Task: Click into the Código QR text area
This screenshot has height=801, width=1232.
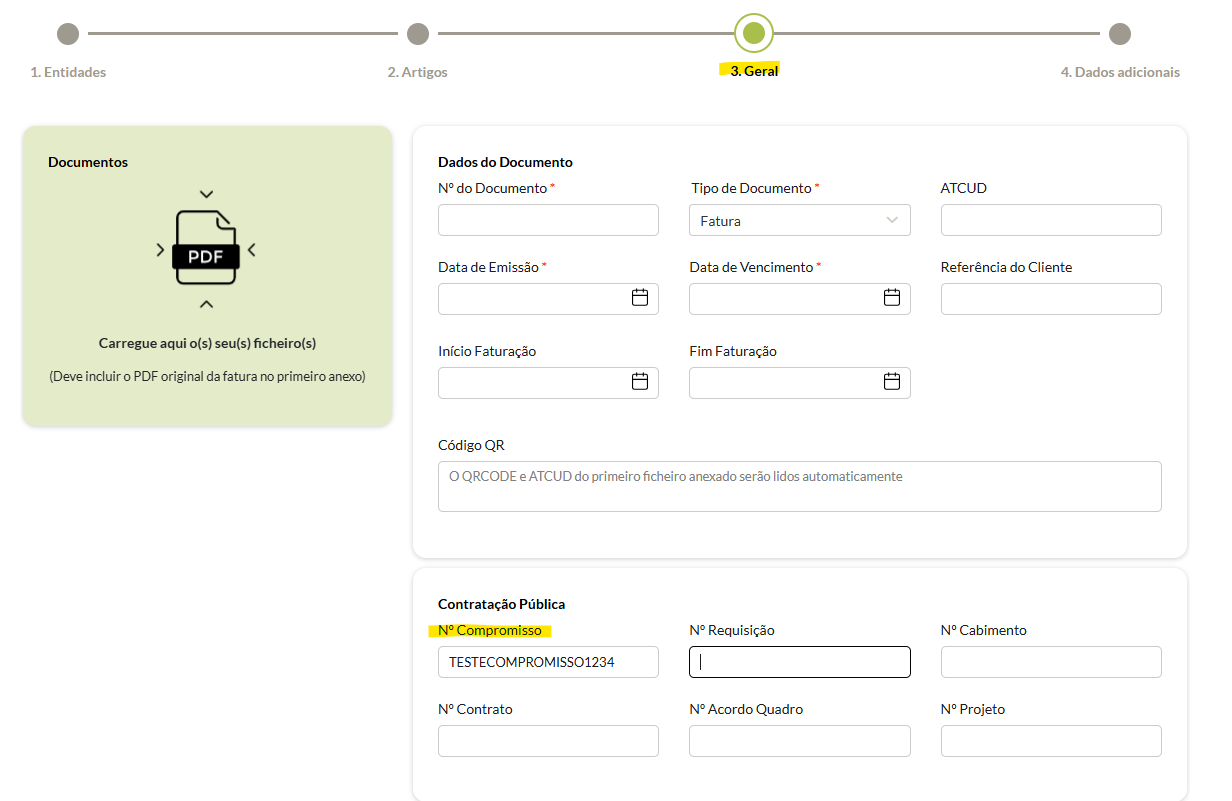Action: click(799, 487)
